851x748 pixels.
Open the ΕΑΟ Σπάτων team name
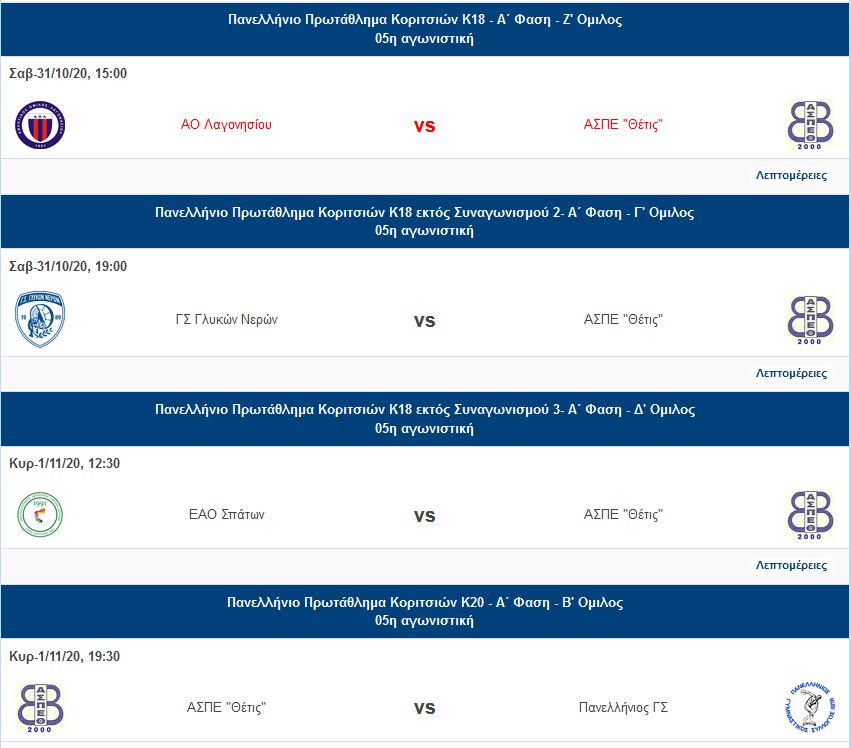[x=226, y=515]
